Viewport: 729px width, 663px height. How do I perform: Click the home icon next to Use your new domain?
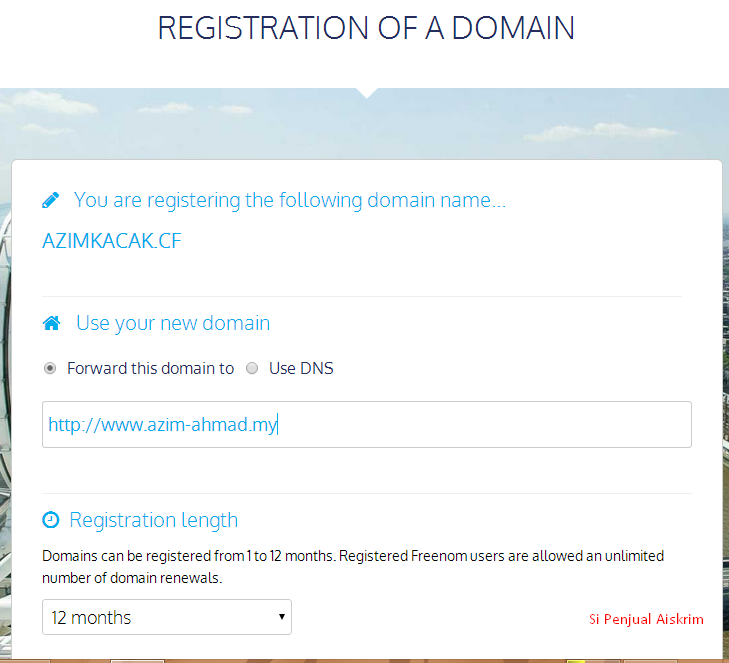pos(52,323)
